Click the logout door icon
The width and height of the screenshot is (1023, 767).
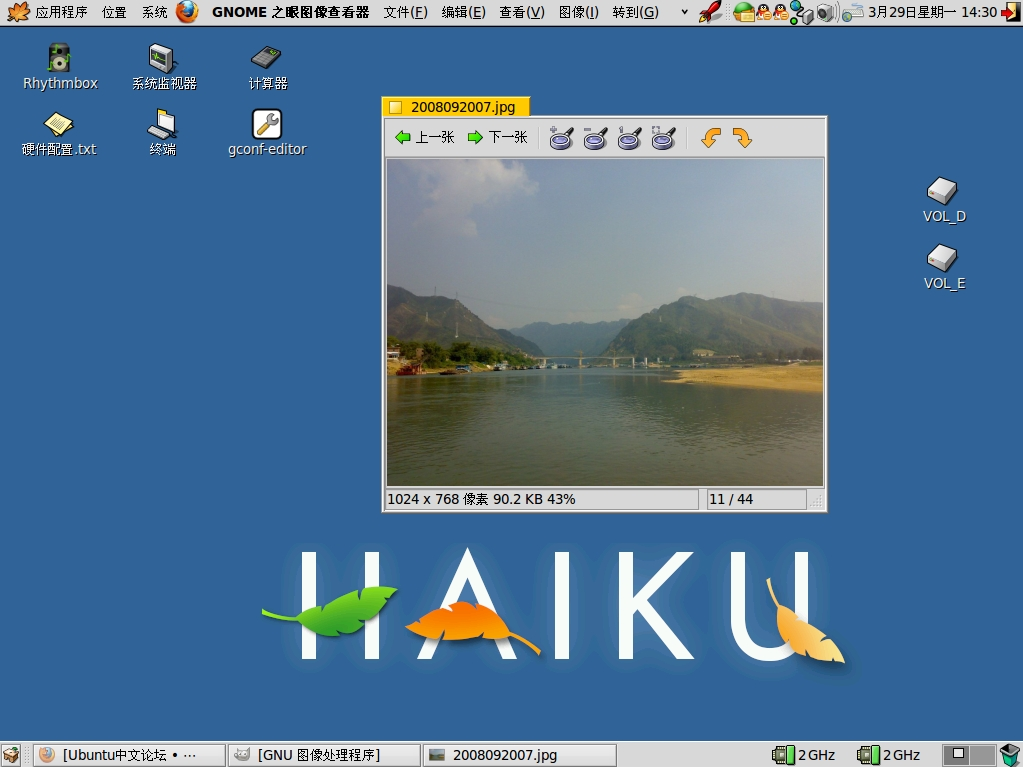(1011, 12)
